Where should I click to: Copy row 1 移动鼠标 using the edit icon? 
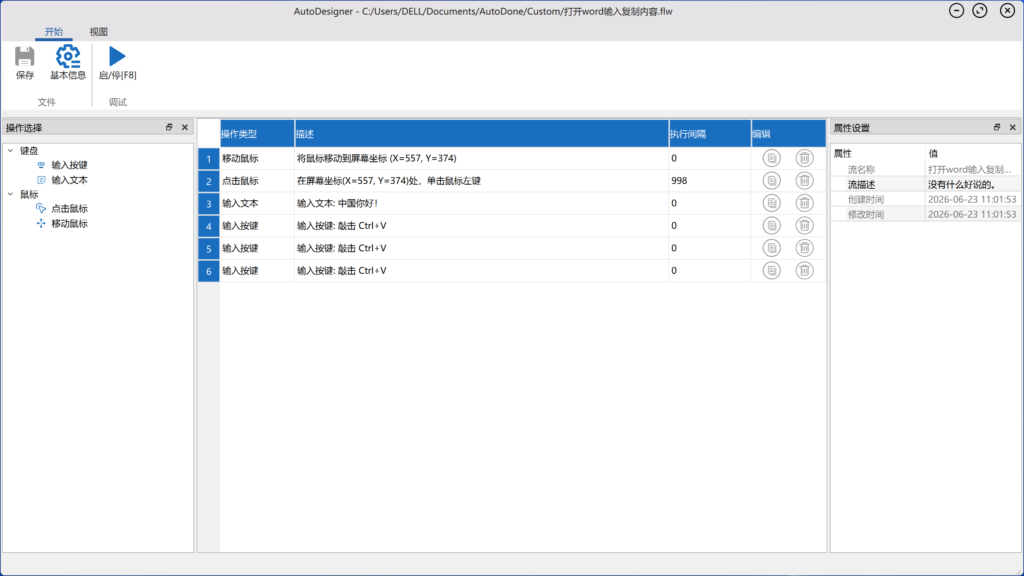(x=771, y=158)
